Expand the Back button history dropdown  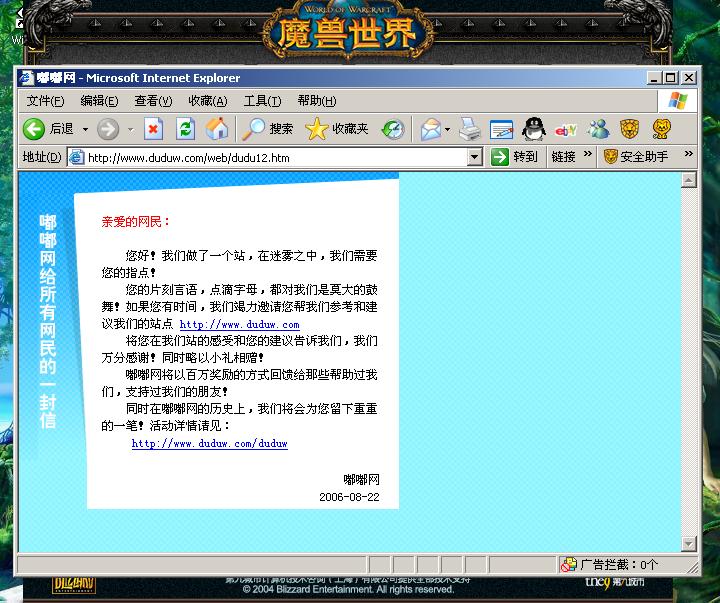[x=85, y=129]
